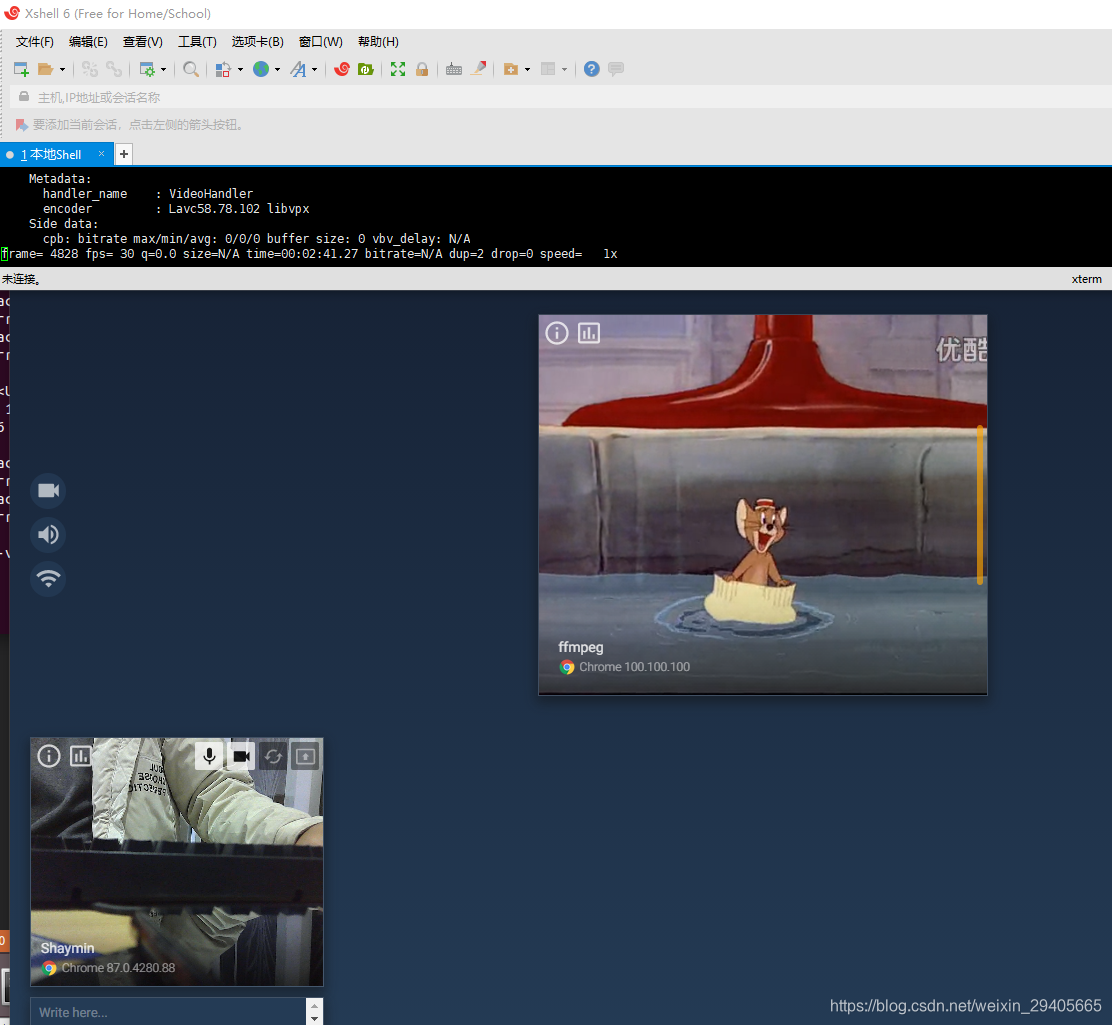Open the 文件(F) menu
The height and width of the screenshot is (1025, 1112).
[35, 42]
